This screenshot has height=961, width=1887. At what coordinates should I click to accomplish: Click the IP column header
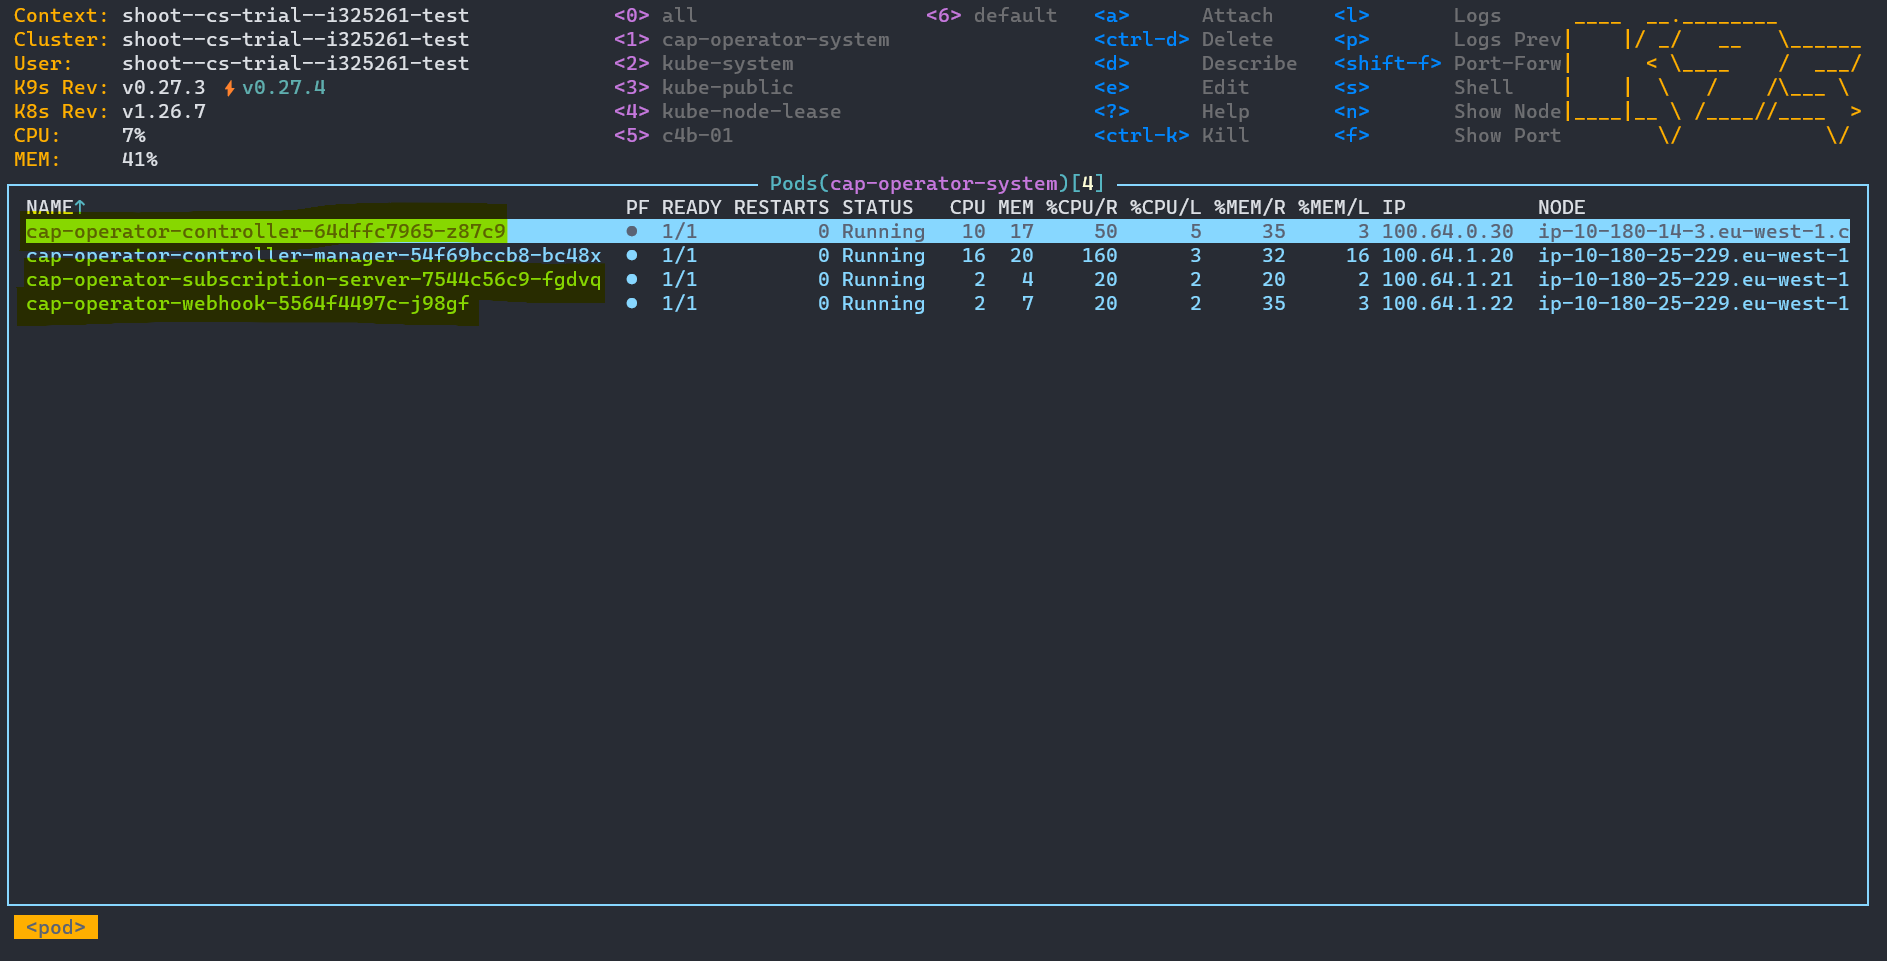[1394, 207]
